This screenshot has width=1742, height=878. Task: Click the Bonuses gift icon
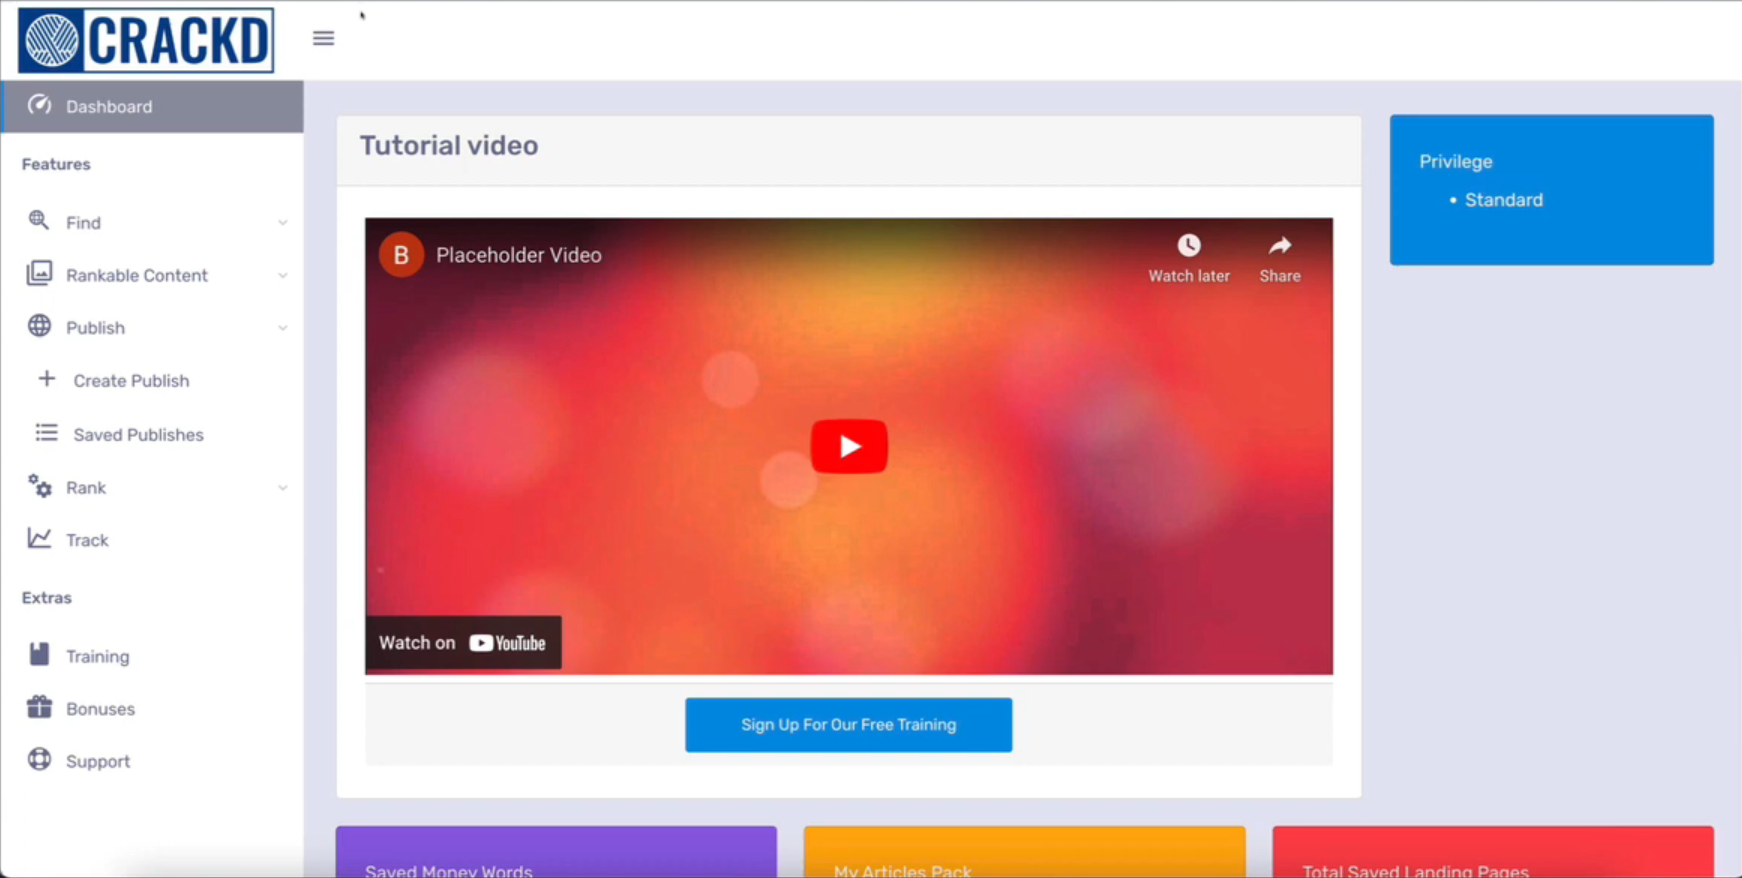(39, 707)
